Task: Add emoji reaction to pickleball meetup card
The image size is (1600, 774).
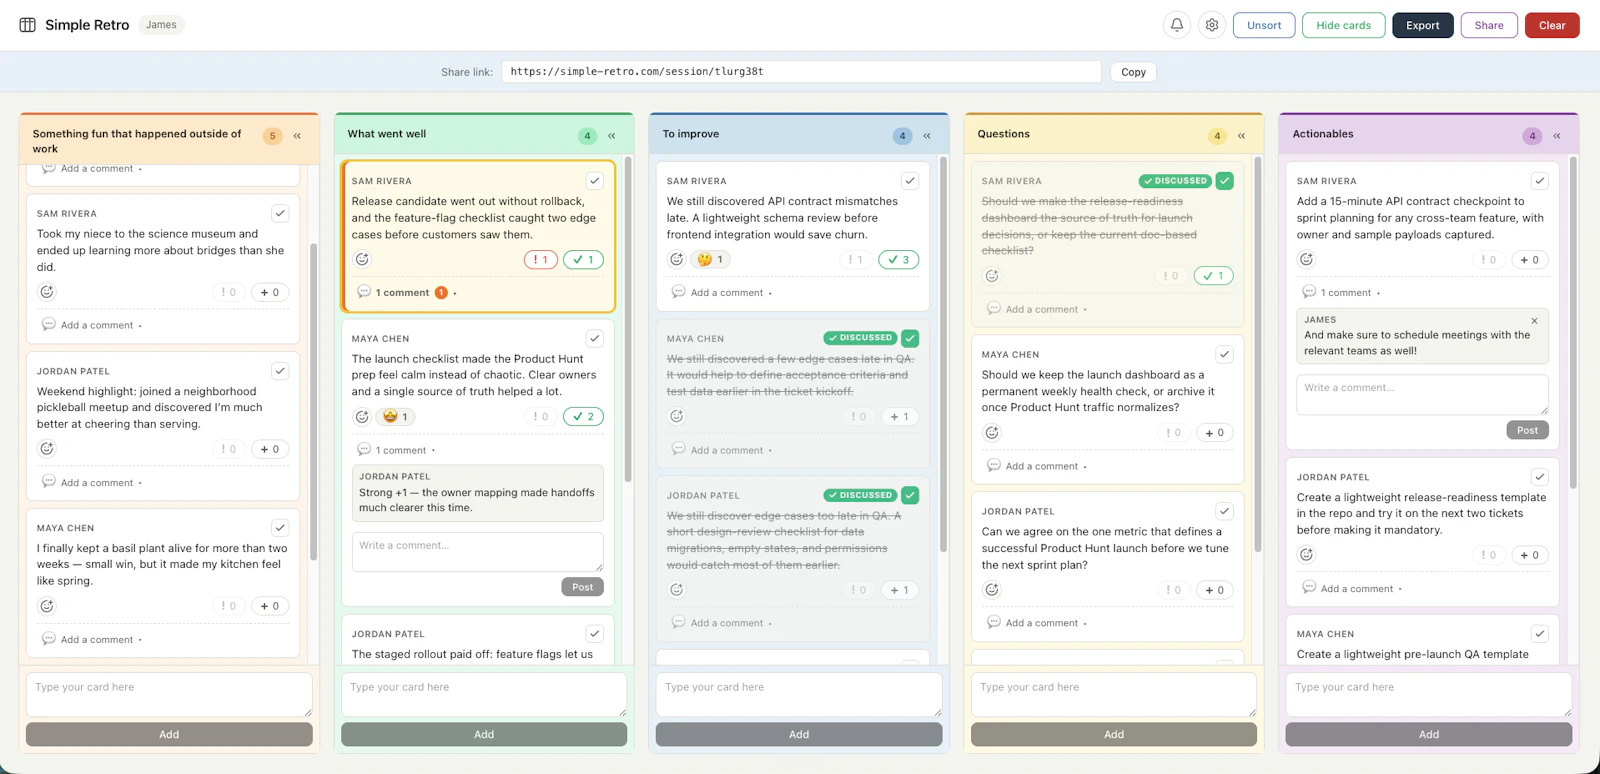Action: (x=47, y=449)
